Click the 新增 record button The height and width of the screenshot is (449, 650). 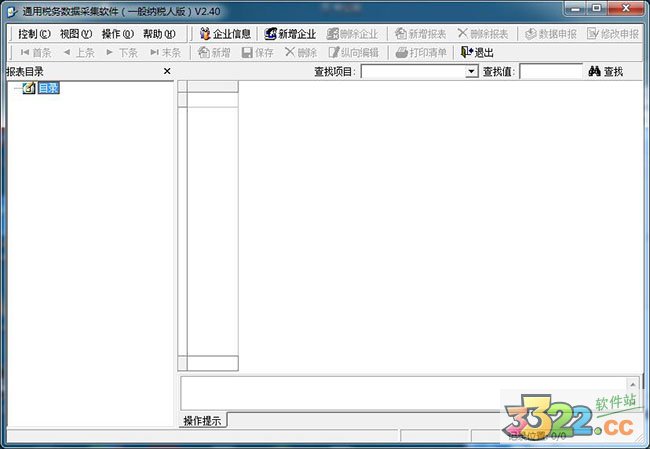214,52
